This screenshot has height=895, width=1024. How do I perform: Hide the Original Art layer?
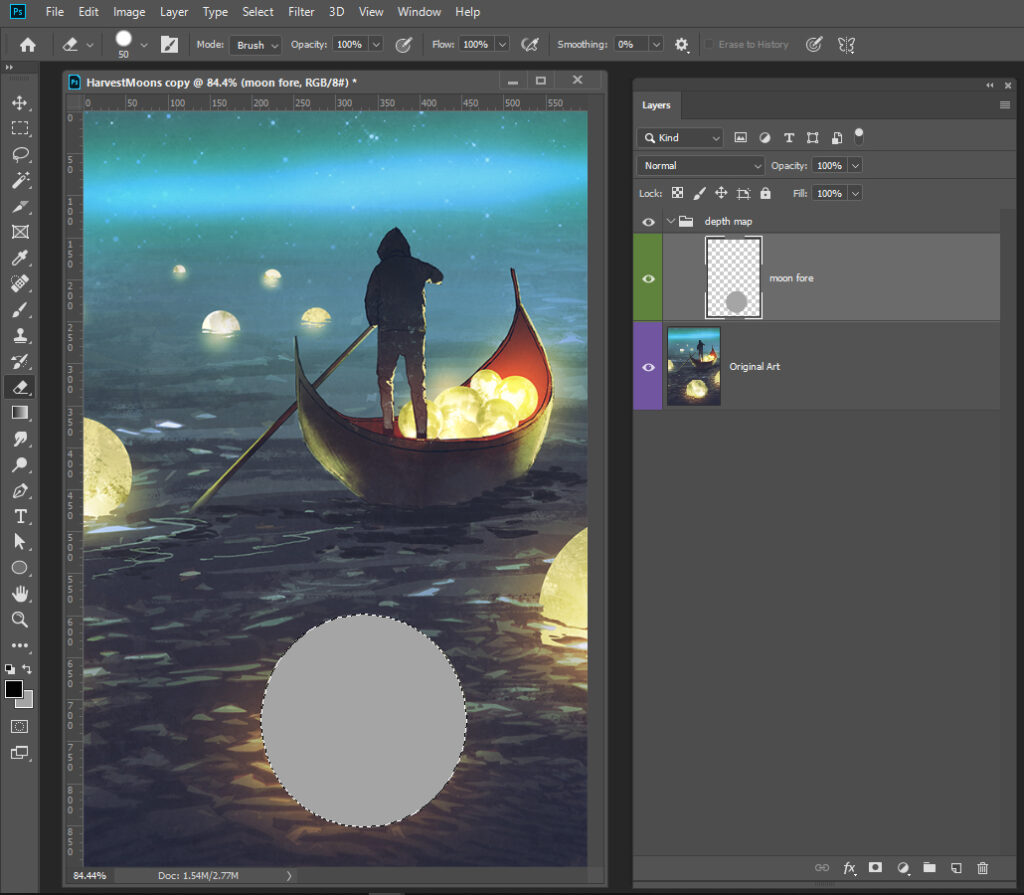[x=648, y=367]
